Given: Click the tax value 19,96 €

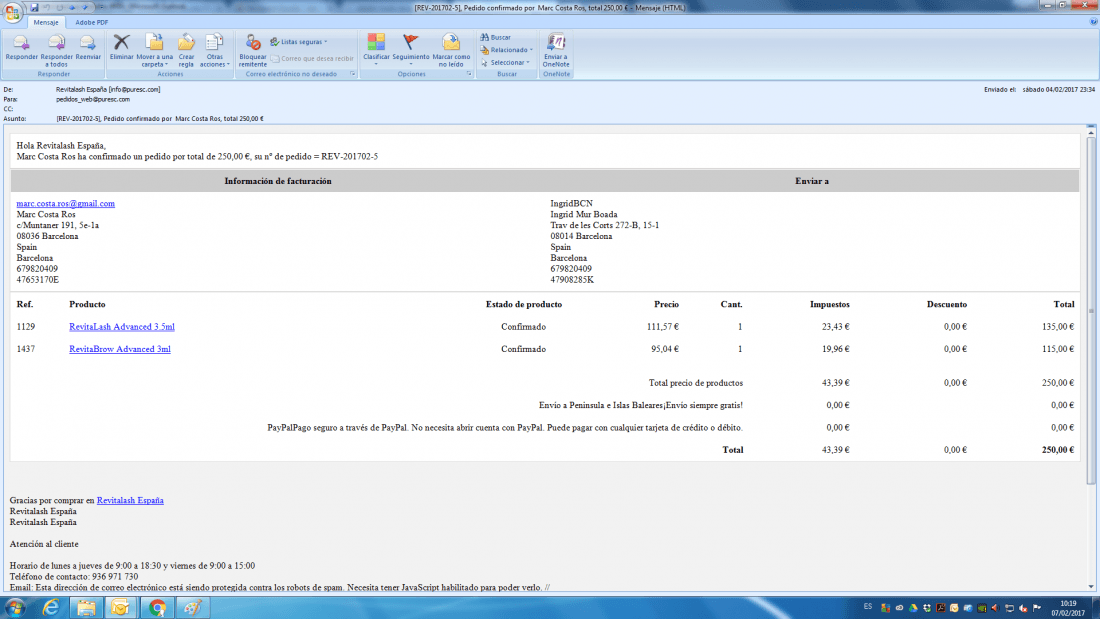Looking at the screenshot, I should pos(836,349).
